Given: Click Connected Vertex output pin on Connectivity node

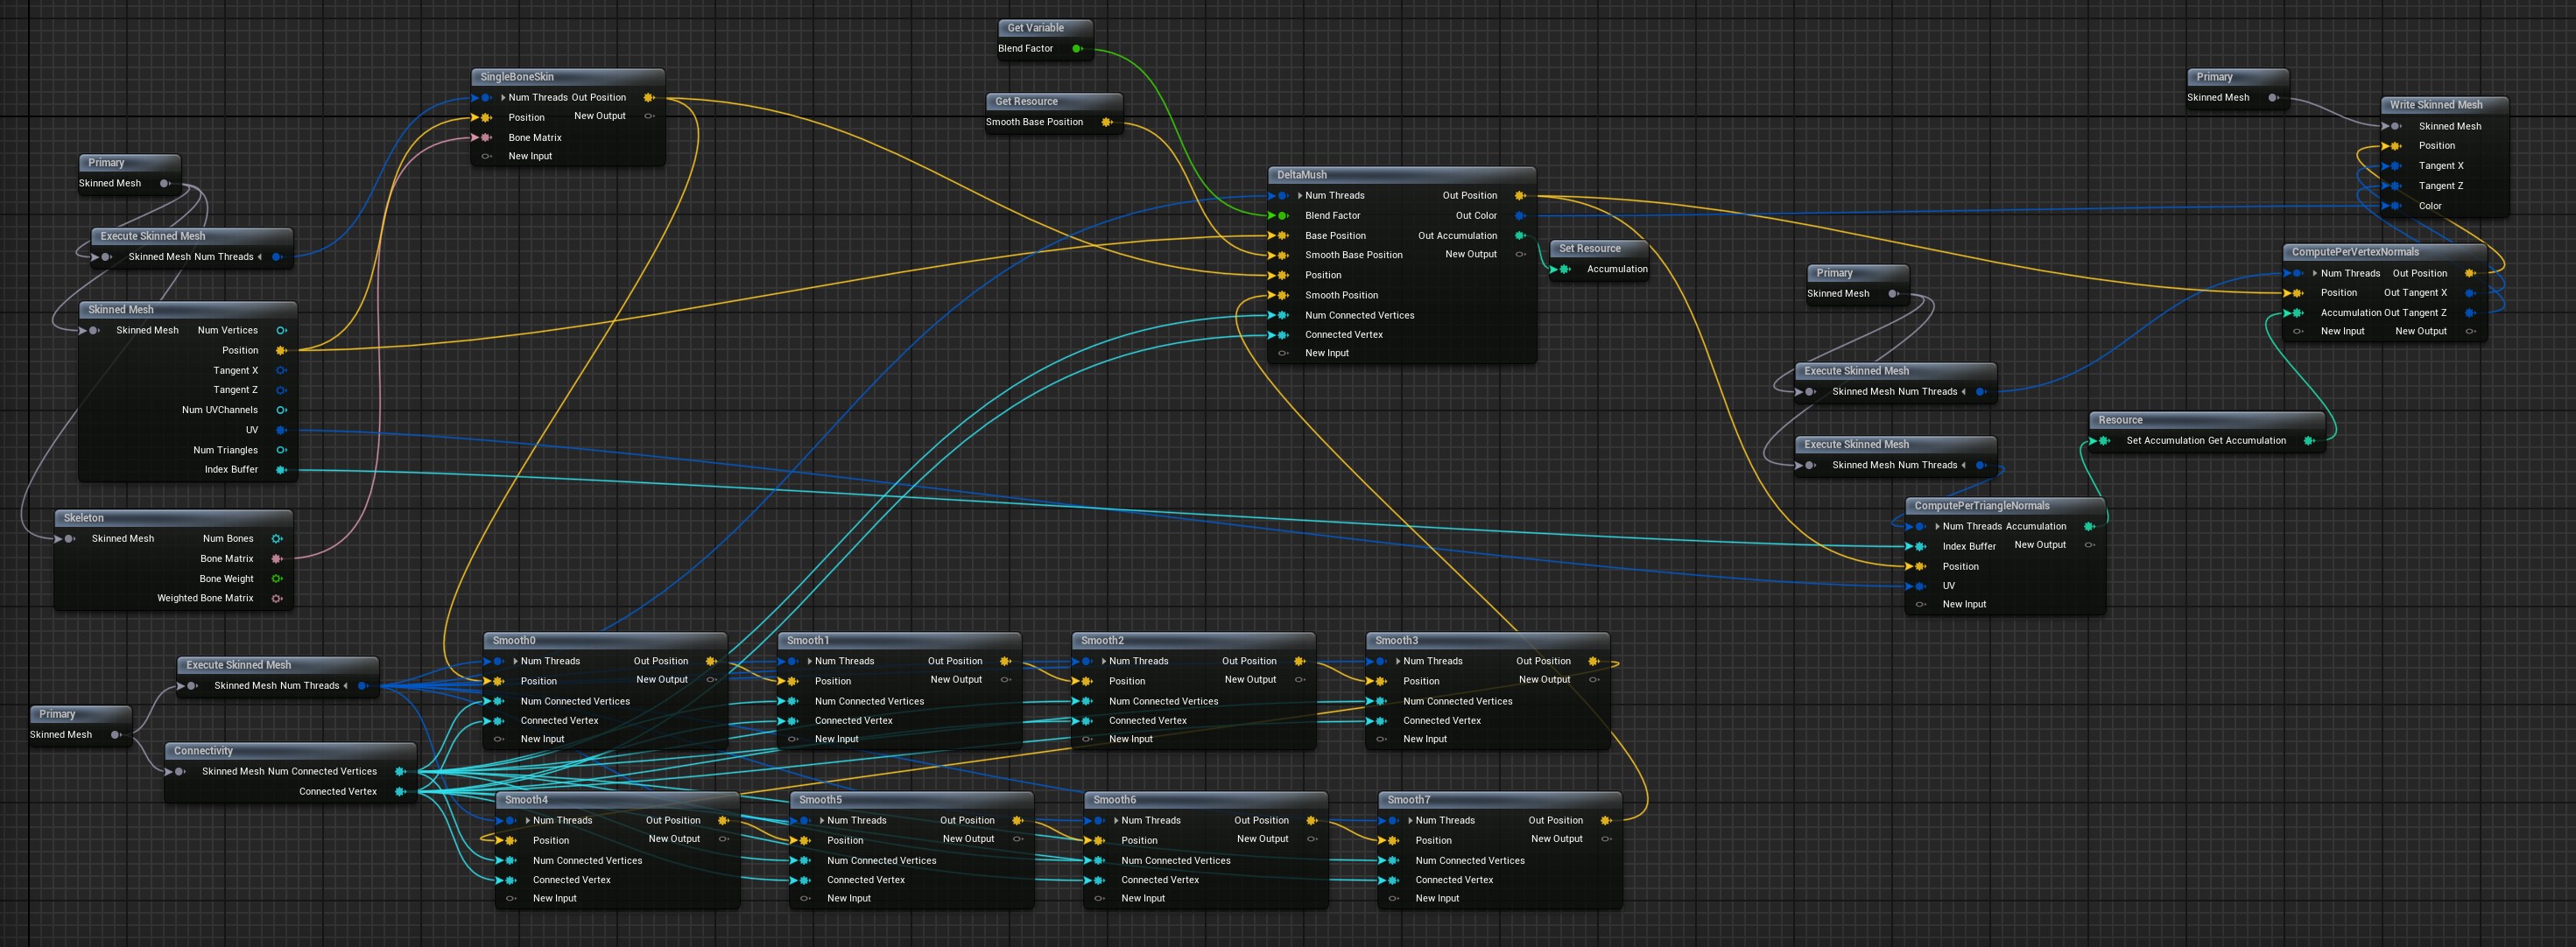Looking at the screenshot, I should [x=400, y=791].
